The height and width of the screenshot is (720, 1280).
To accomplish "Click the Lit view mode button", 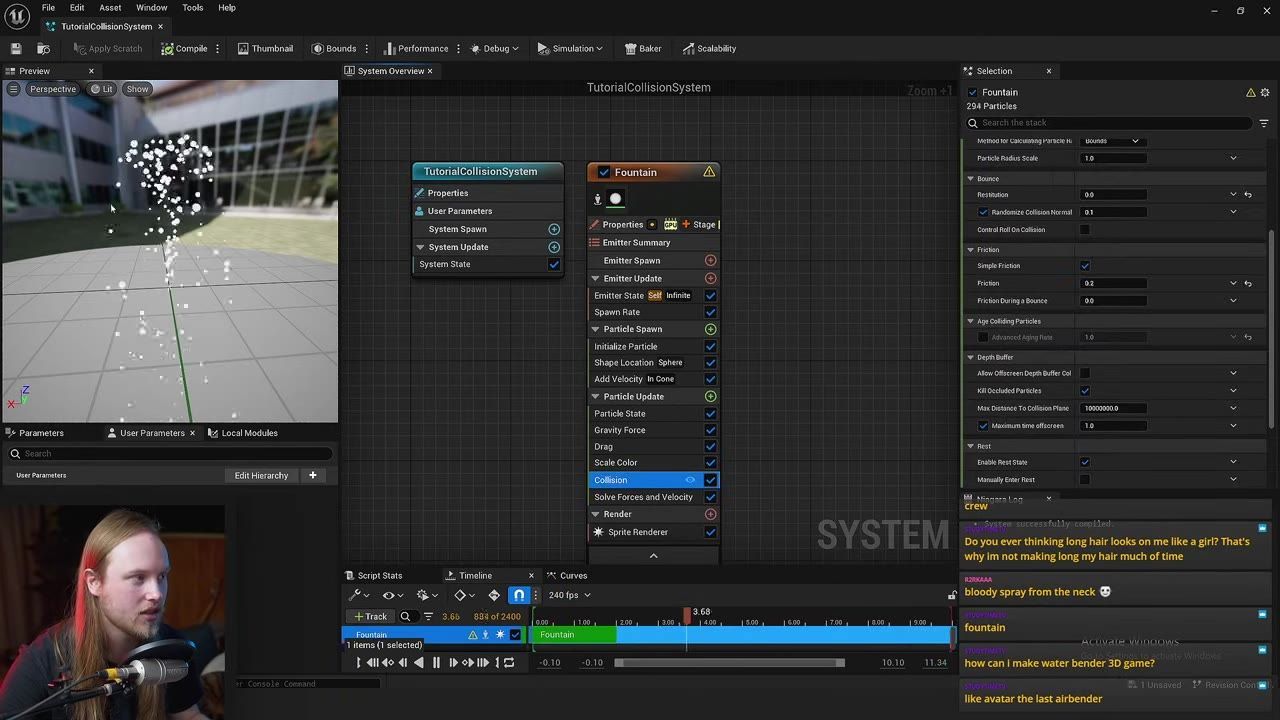I will (101, 89).
